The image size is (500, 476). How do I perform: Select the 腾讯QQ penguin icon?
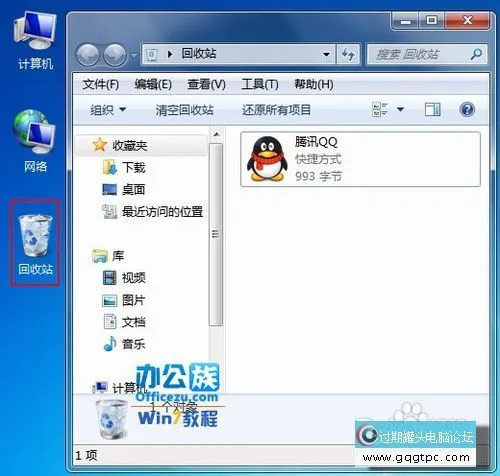click(267, 159)
